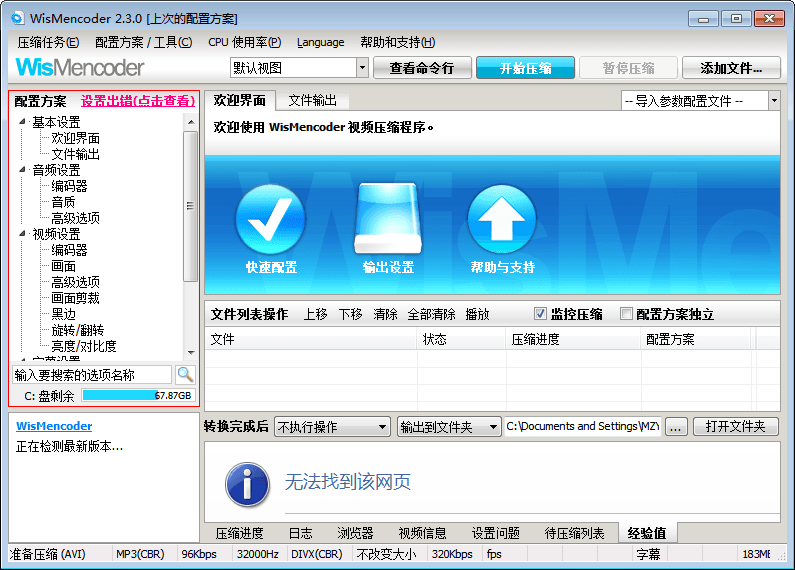Collapse the 视频设置 tree node
This screenshot has height=570, width=795.
(22, 233)
